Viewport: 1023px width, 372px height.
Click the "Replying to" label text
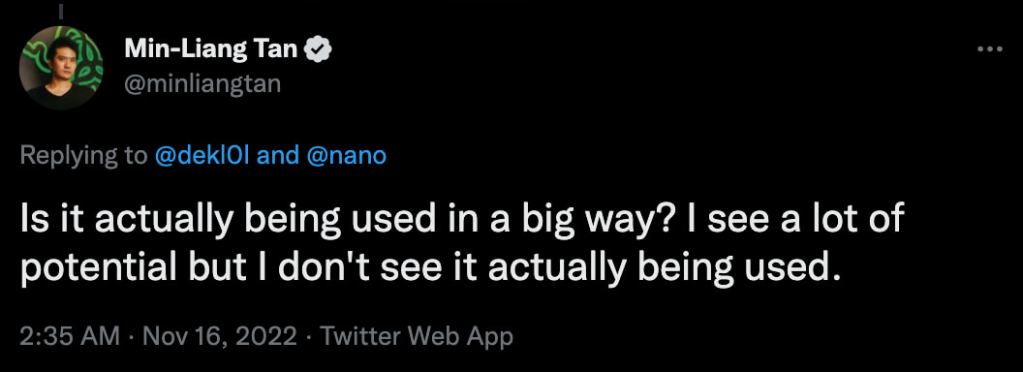(x=84, y=156)
